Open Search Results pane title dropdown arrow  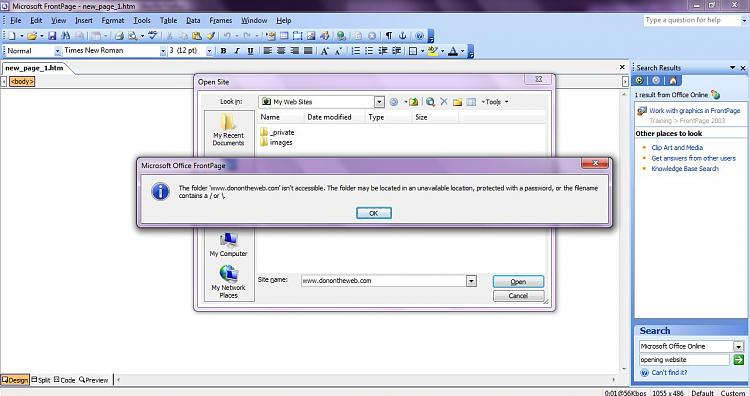(732, 68)
